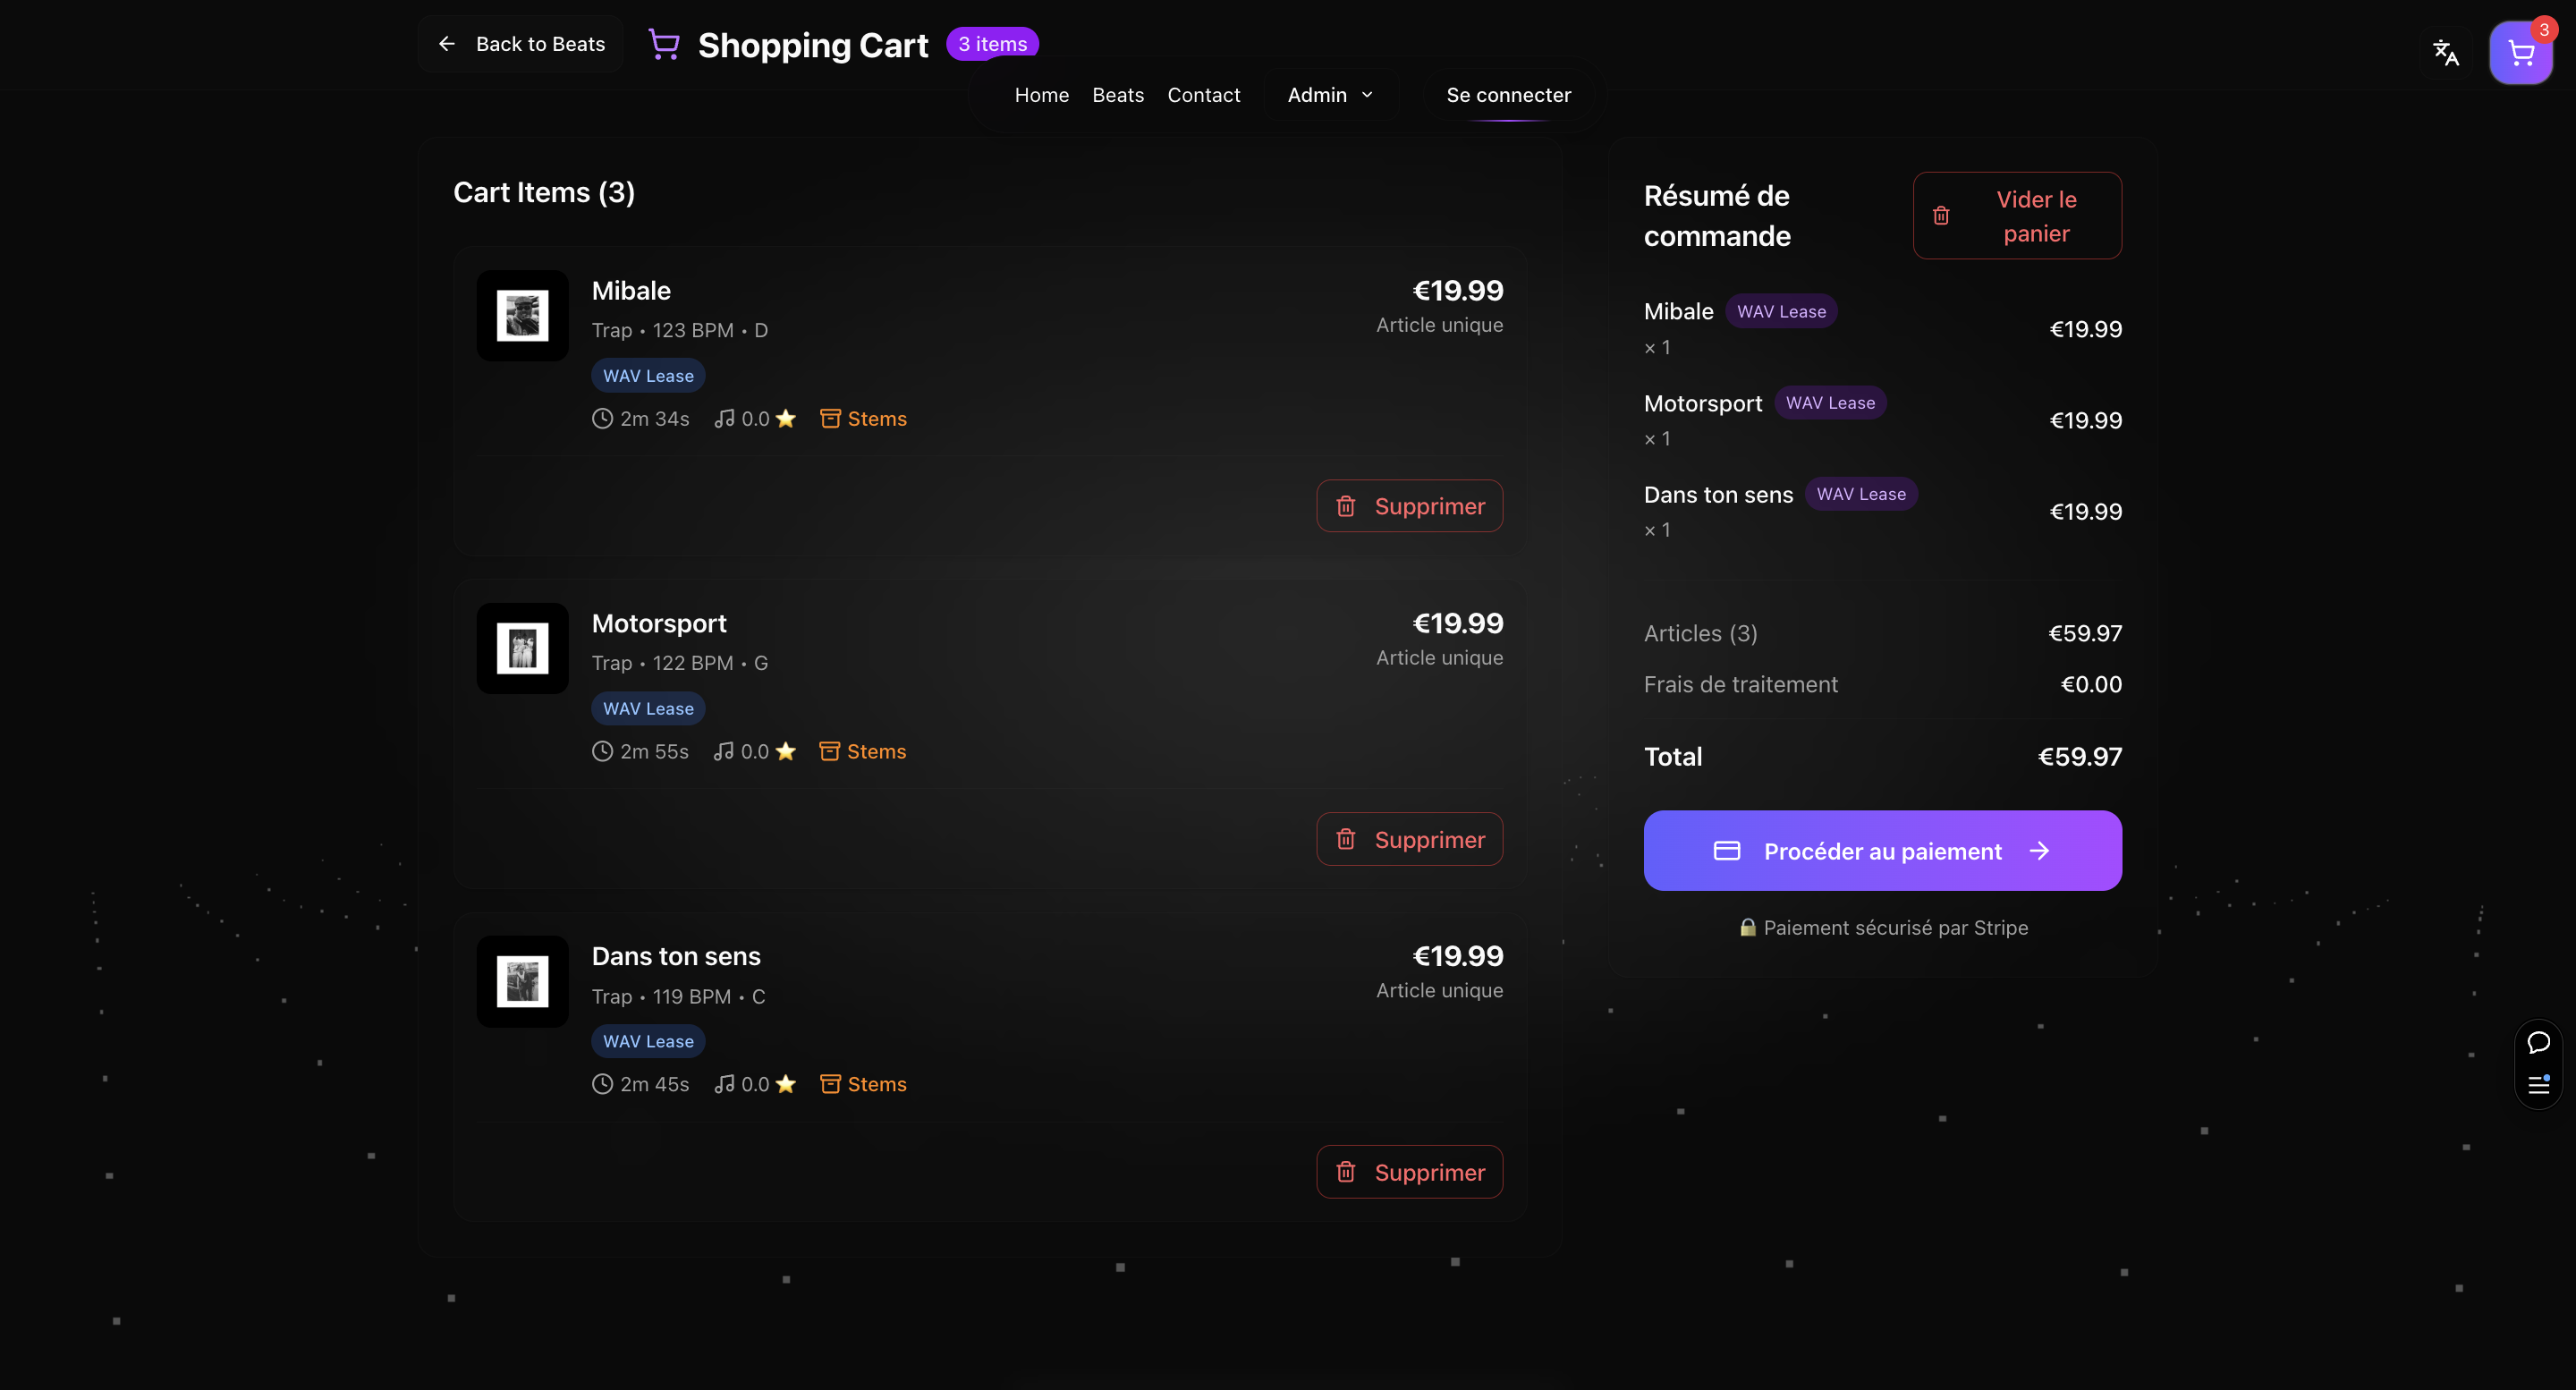Viewport: 2576px width, 1390px height.
Task: Open the cart icon with badge
Action: 2520,53
